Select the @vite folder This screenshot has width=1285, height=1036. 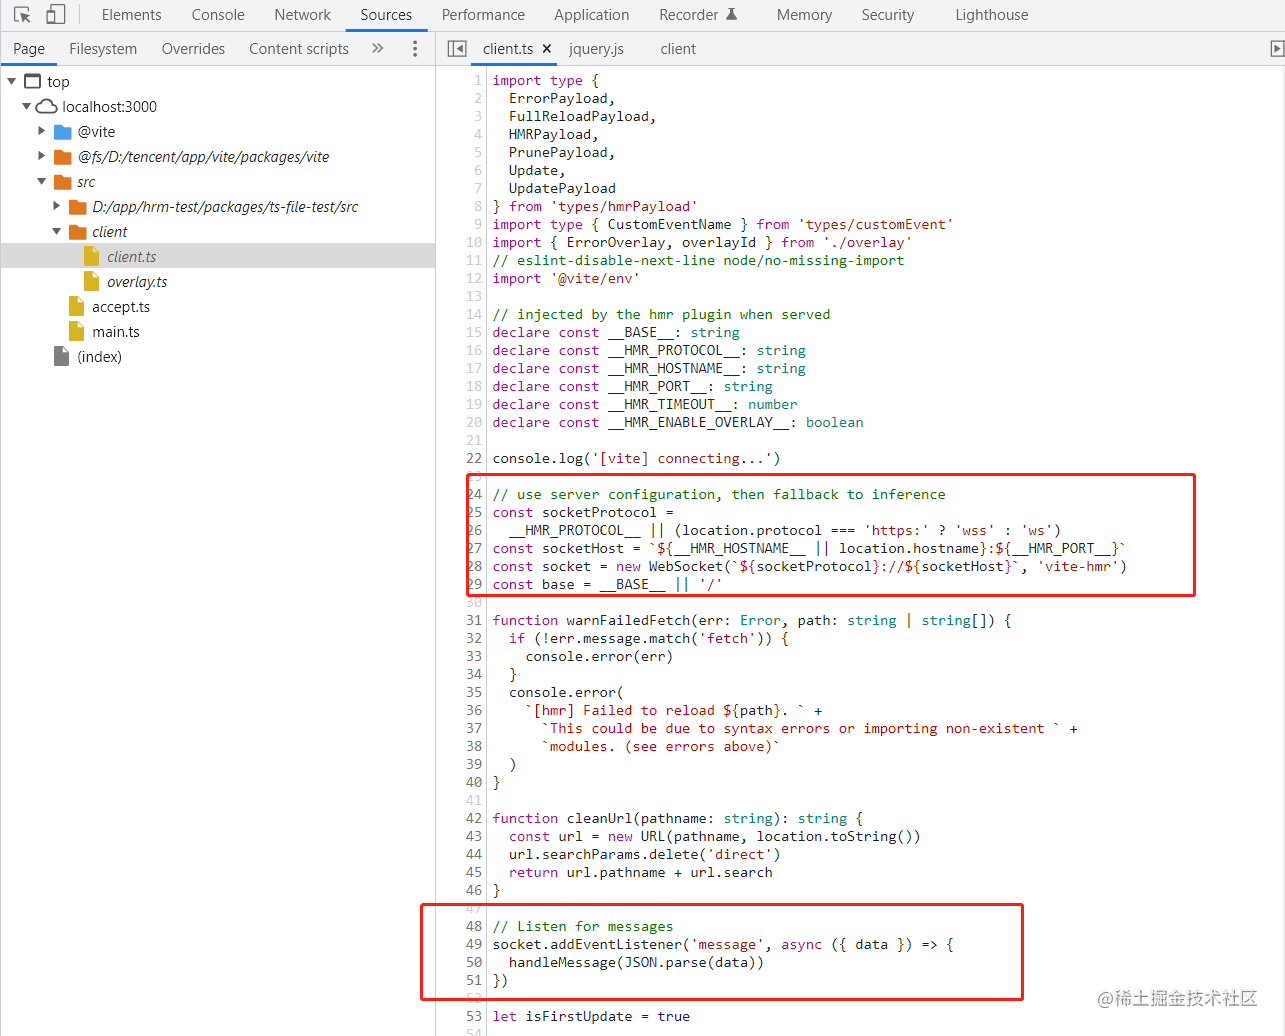[x=96, y=132]
